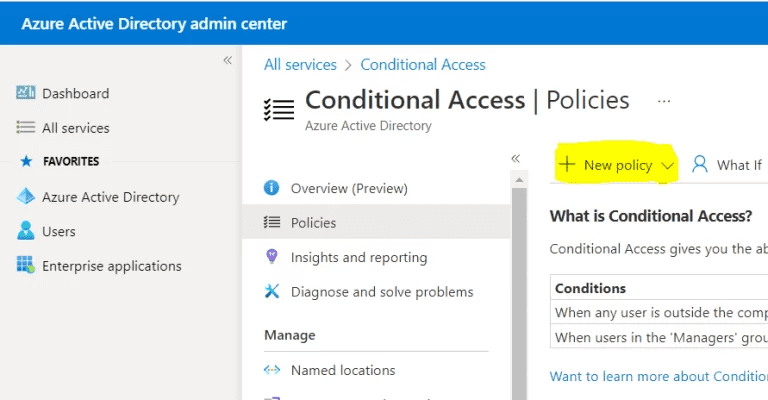Select Overview (Preview) menu item
Viewport: 768px width, 400px height.
pyautogui.click(x=376, y=188)
